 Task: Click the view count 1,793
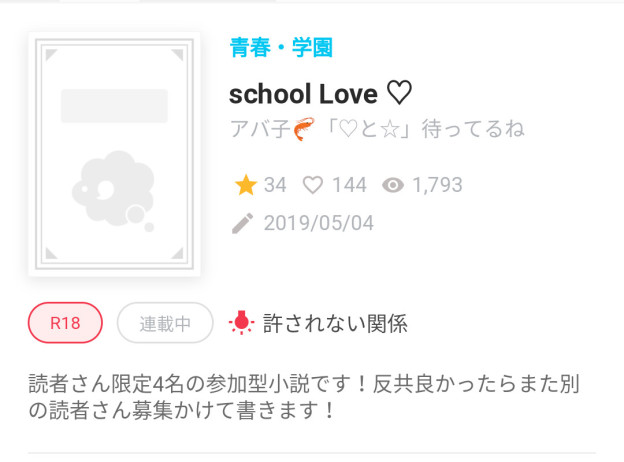(437, 185)
